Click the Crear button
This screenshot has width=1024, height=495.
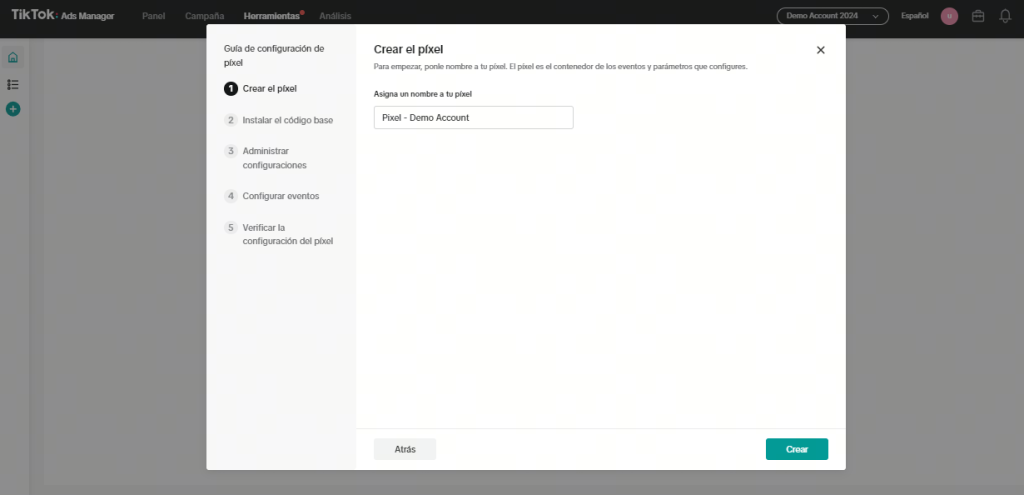tap(797, 449)
